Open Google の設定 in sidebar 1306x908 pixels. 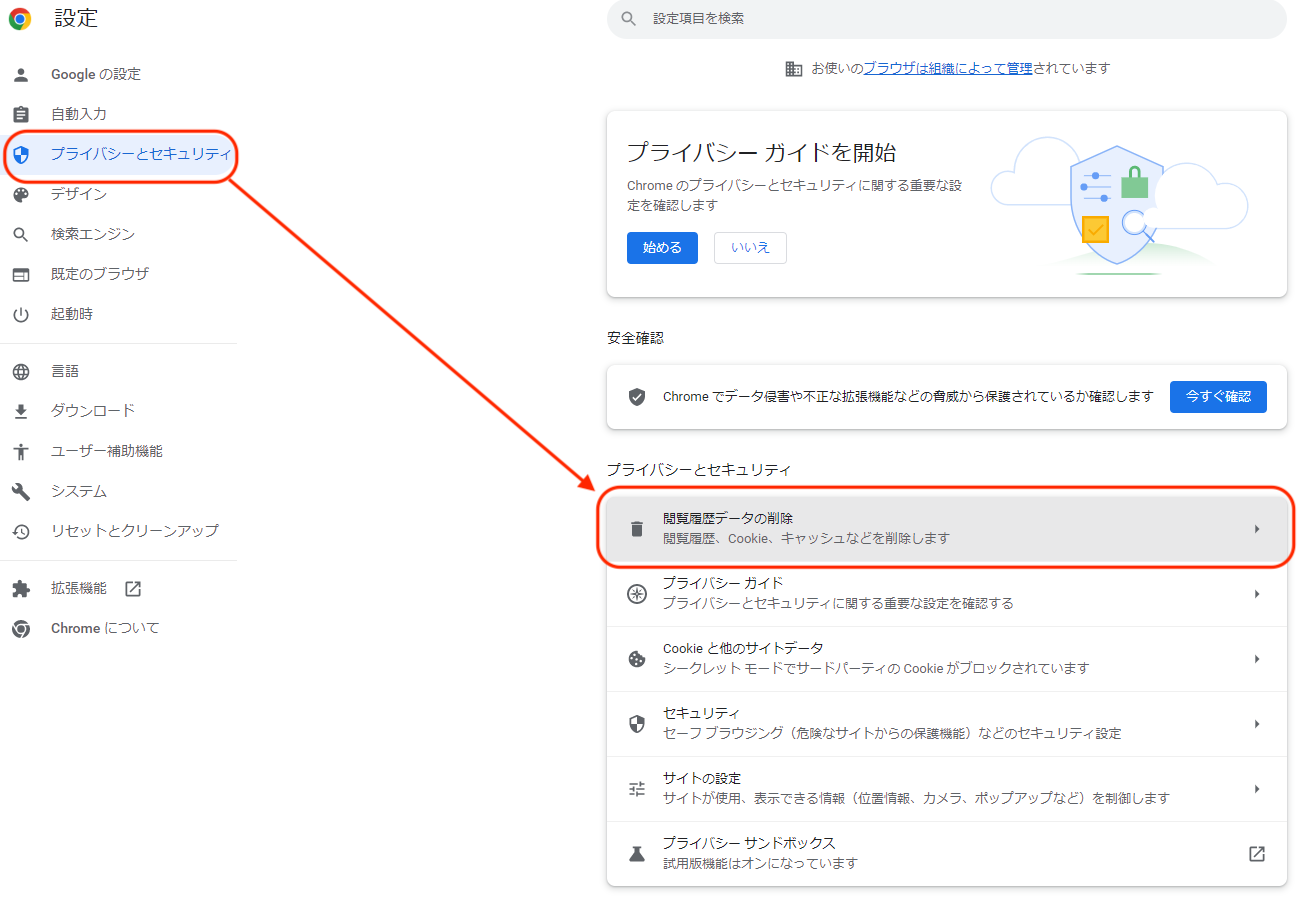coord(96,74)
